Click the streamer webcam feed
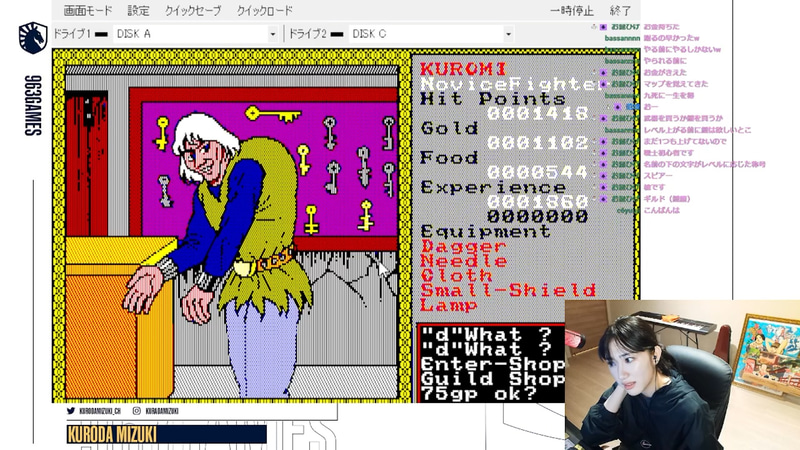 [x=682, y=375]
